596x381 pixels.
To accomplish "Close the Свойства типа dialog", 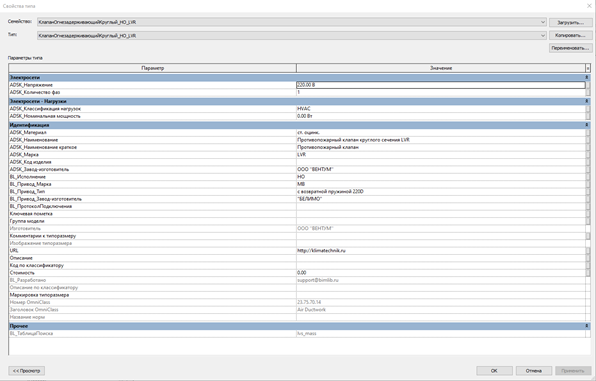I will [590, 6].
